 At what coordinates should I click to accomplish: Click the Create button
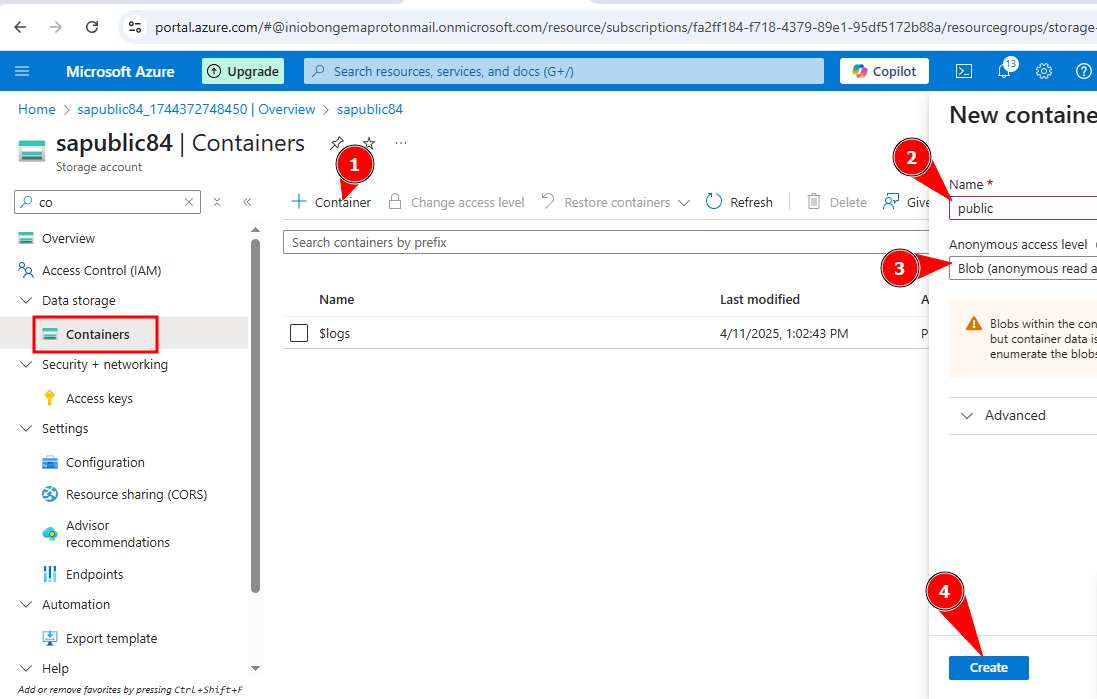989,668
